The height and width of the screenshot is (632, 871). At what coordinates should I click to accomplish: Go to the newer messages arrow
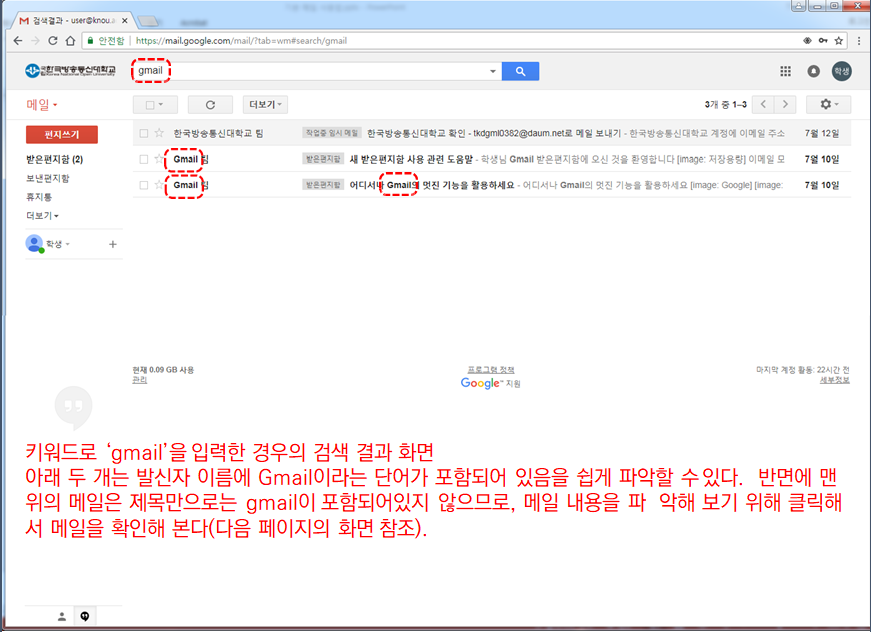click(763, 104)
